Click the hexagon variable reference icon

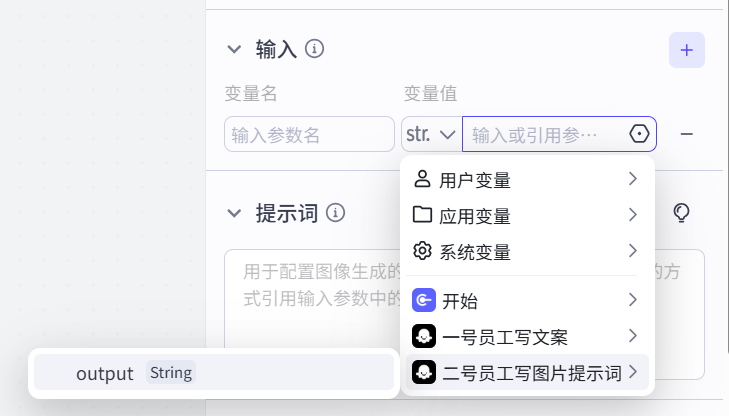coord(639,134)
